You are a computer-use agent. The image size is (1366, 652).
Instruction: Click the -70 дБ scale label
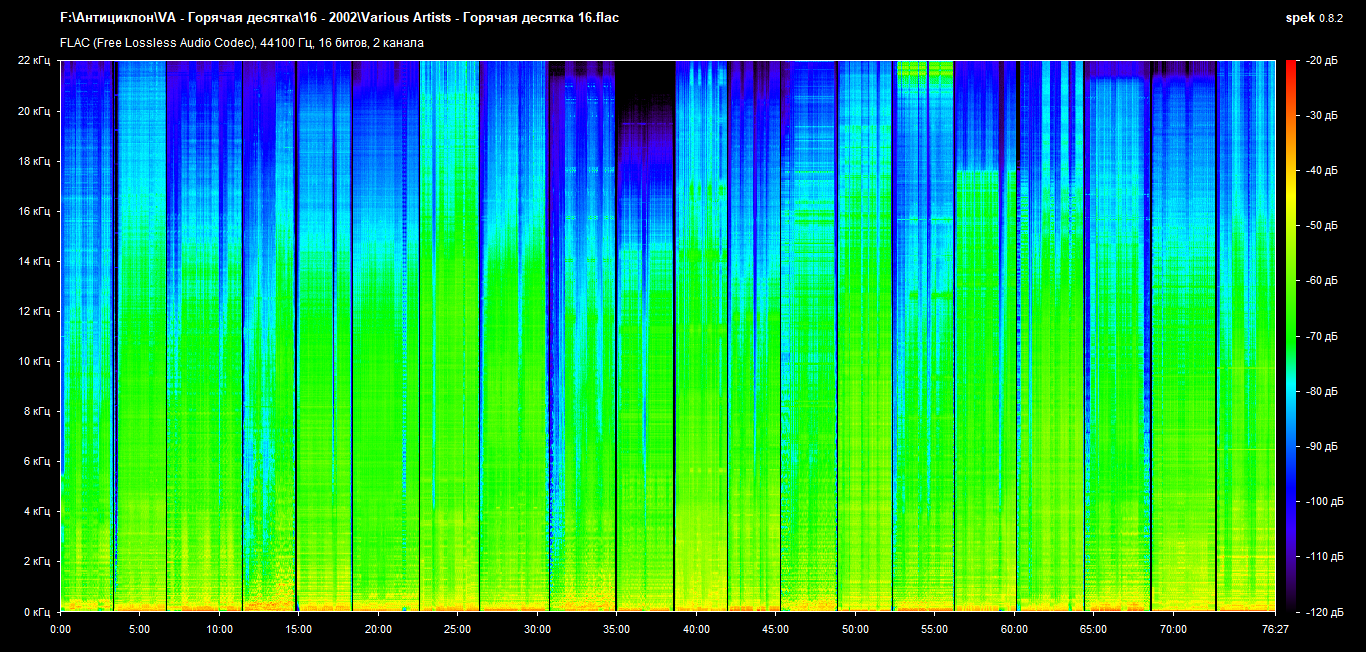pos(1321,336)
